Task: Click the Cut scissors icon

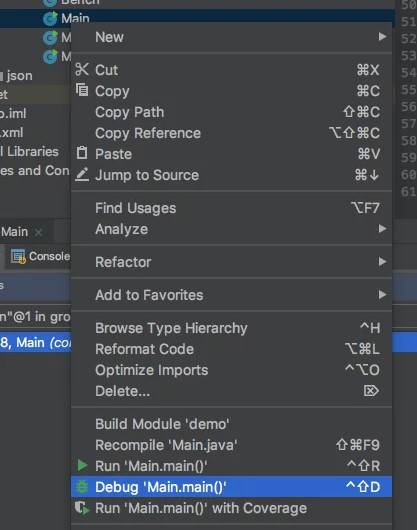Action: click(x=82, y=69)
